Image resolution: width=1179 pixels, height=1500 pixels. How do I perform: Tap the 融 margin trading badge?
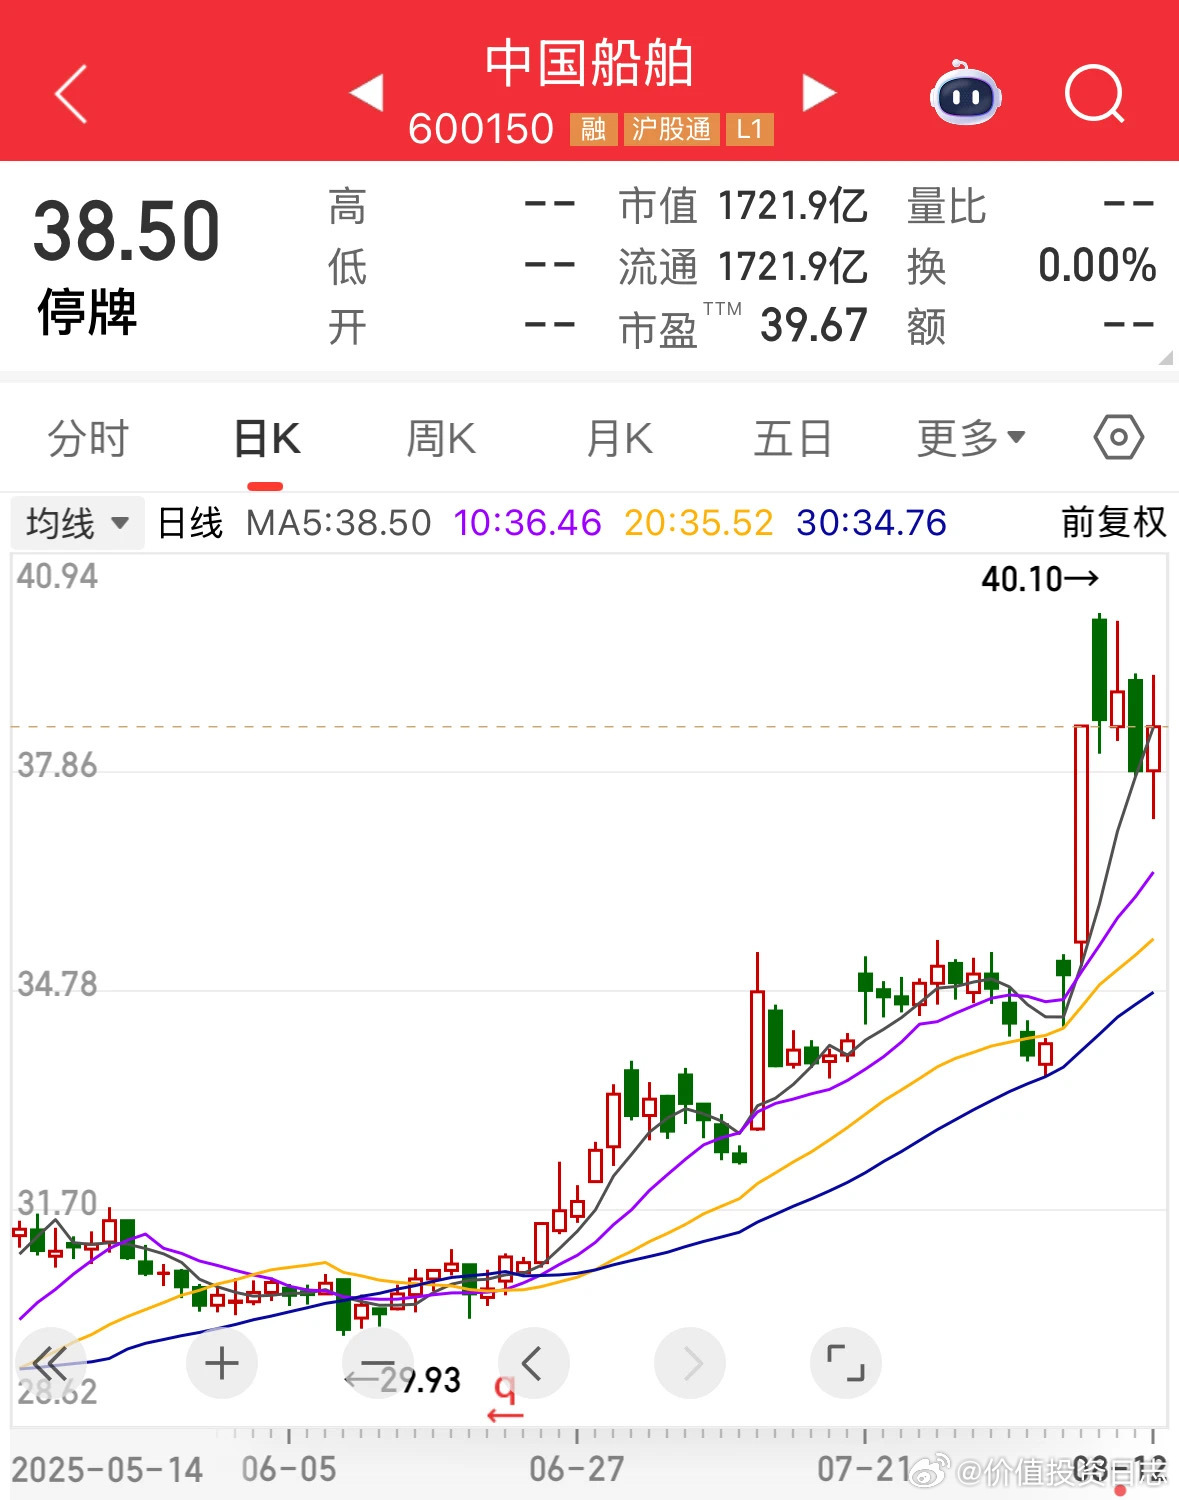point(593,129)
